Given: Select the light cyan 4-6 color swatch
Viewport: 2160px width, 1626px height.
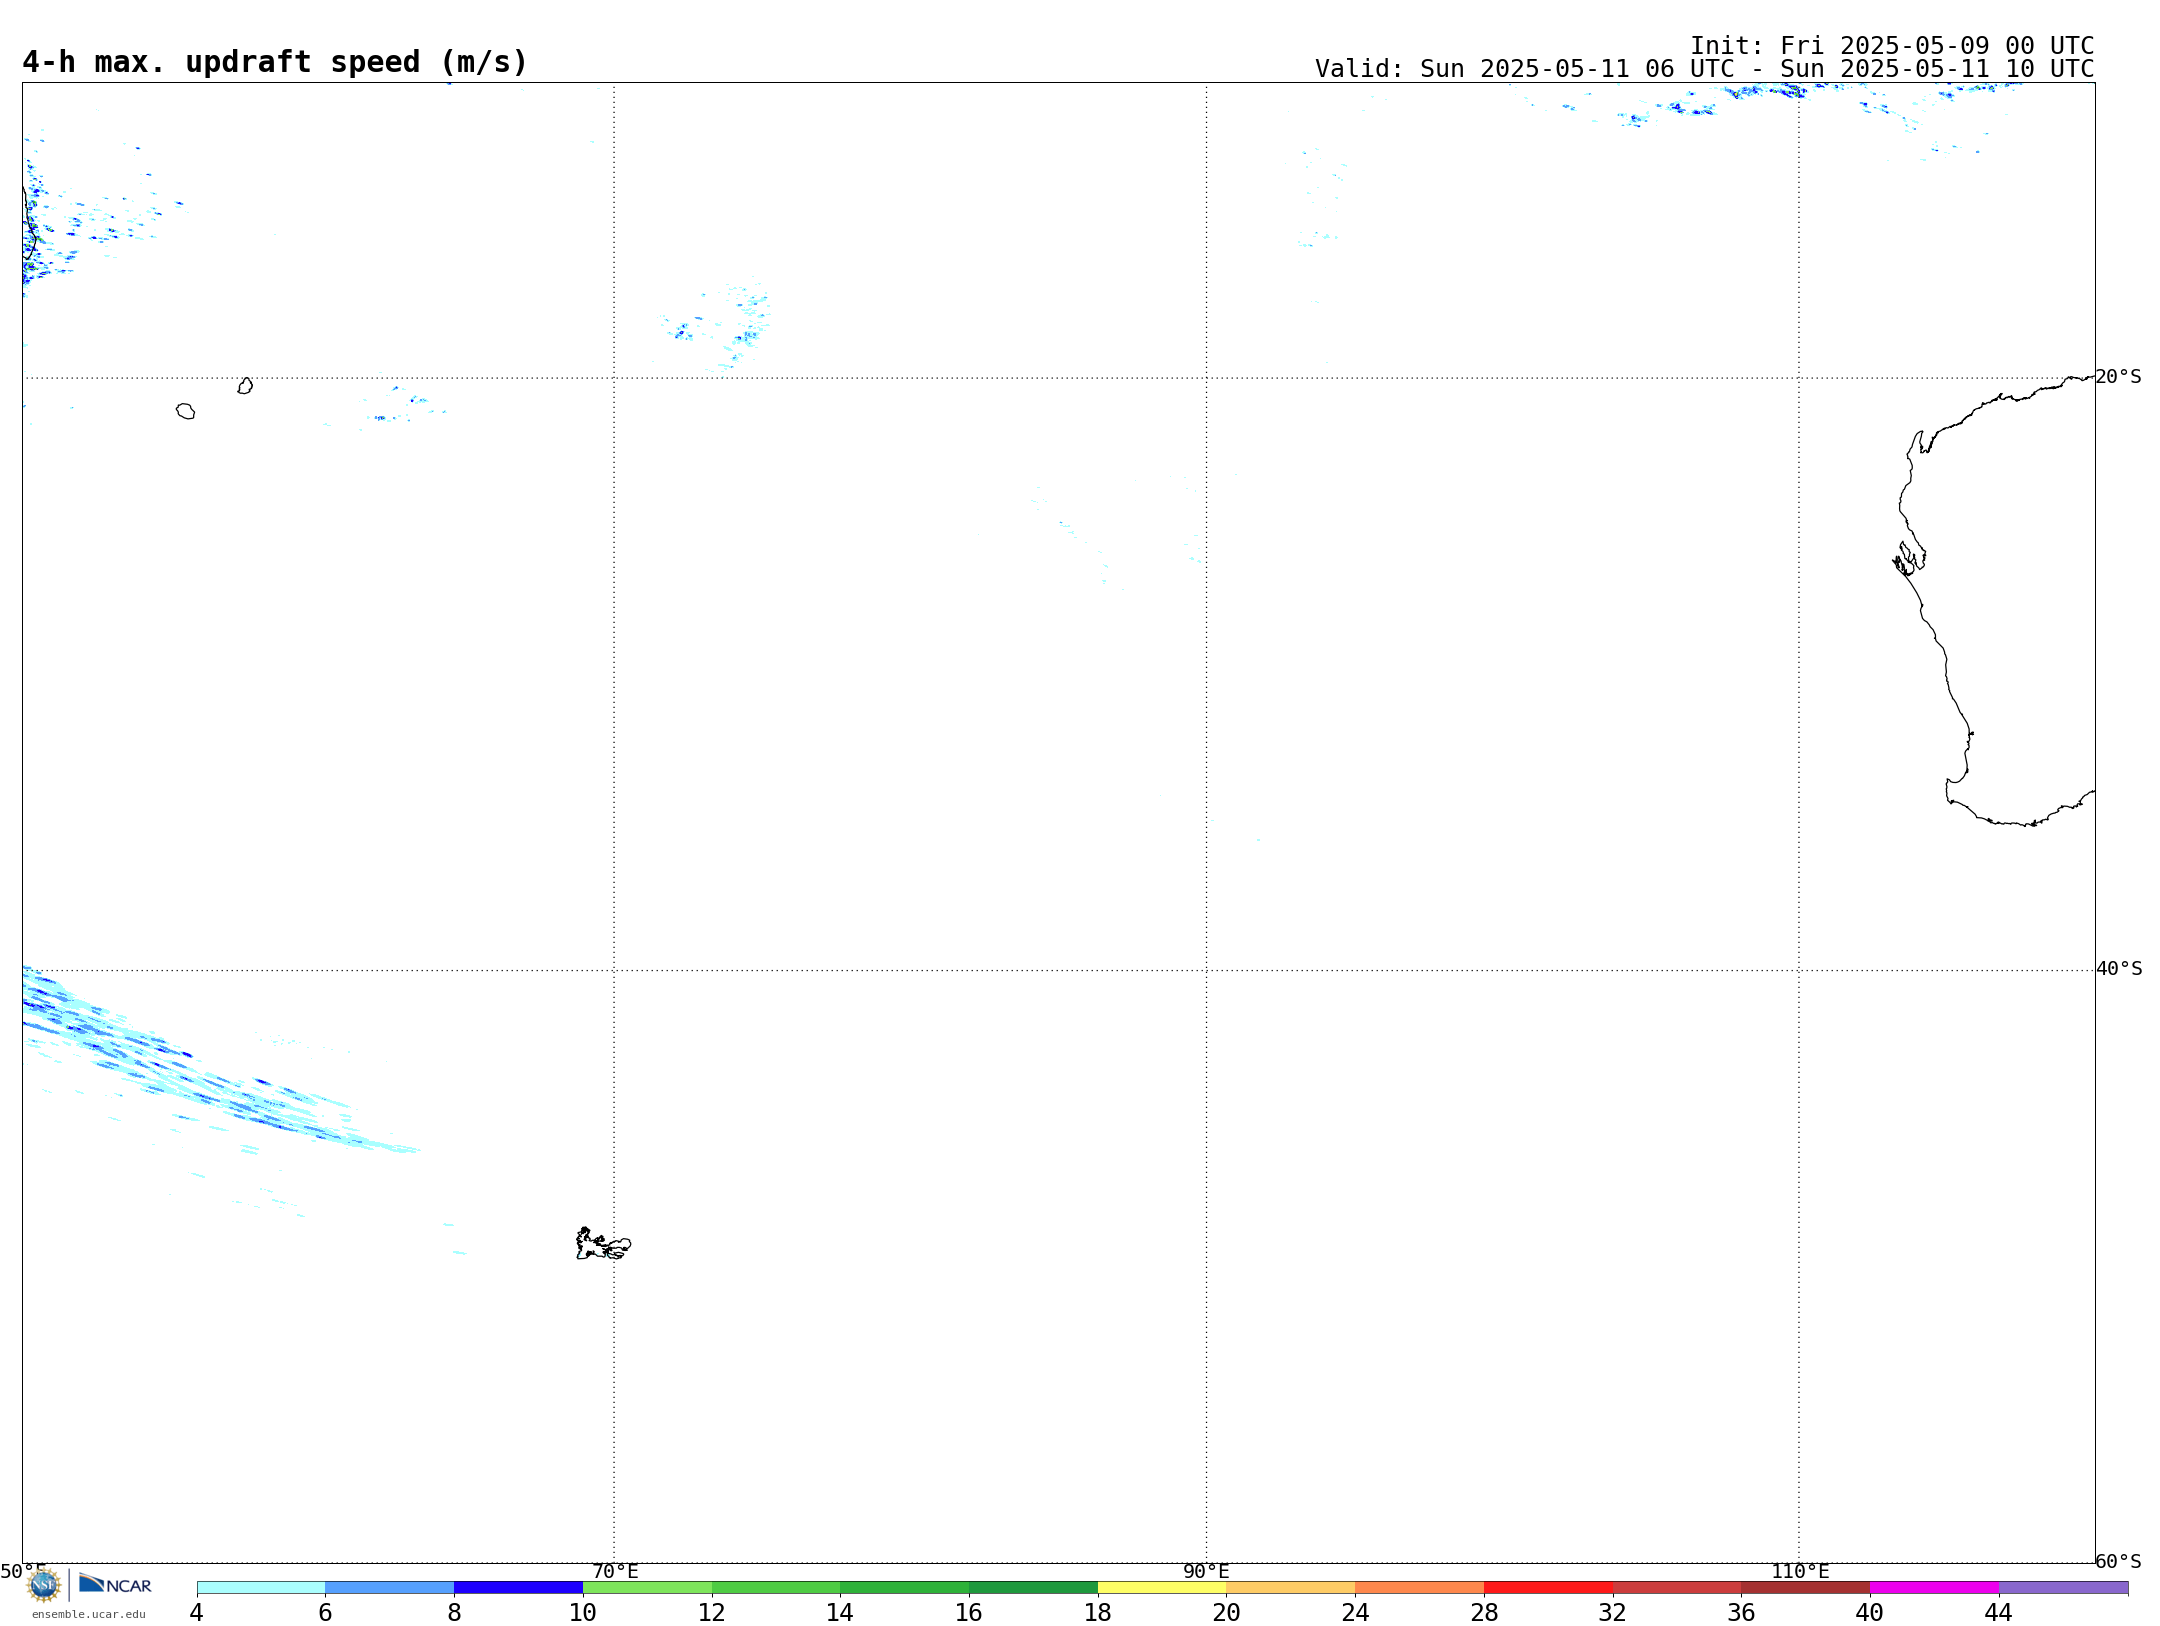Looking at the screenshot, I should 261,1587.
